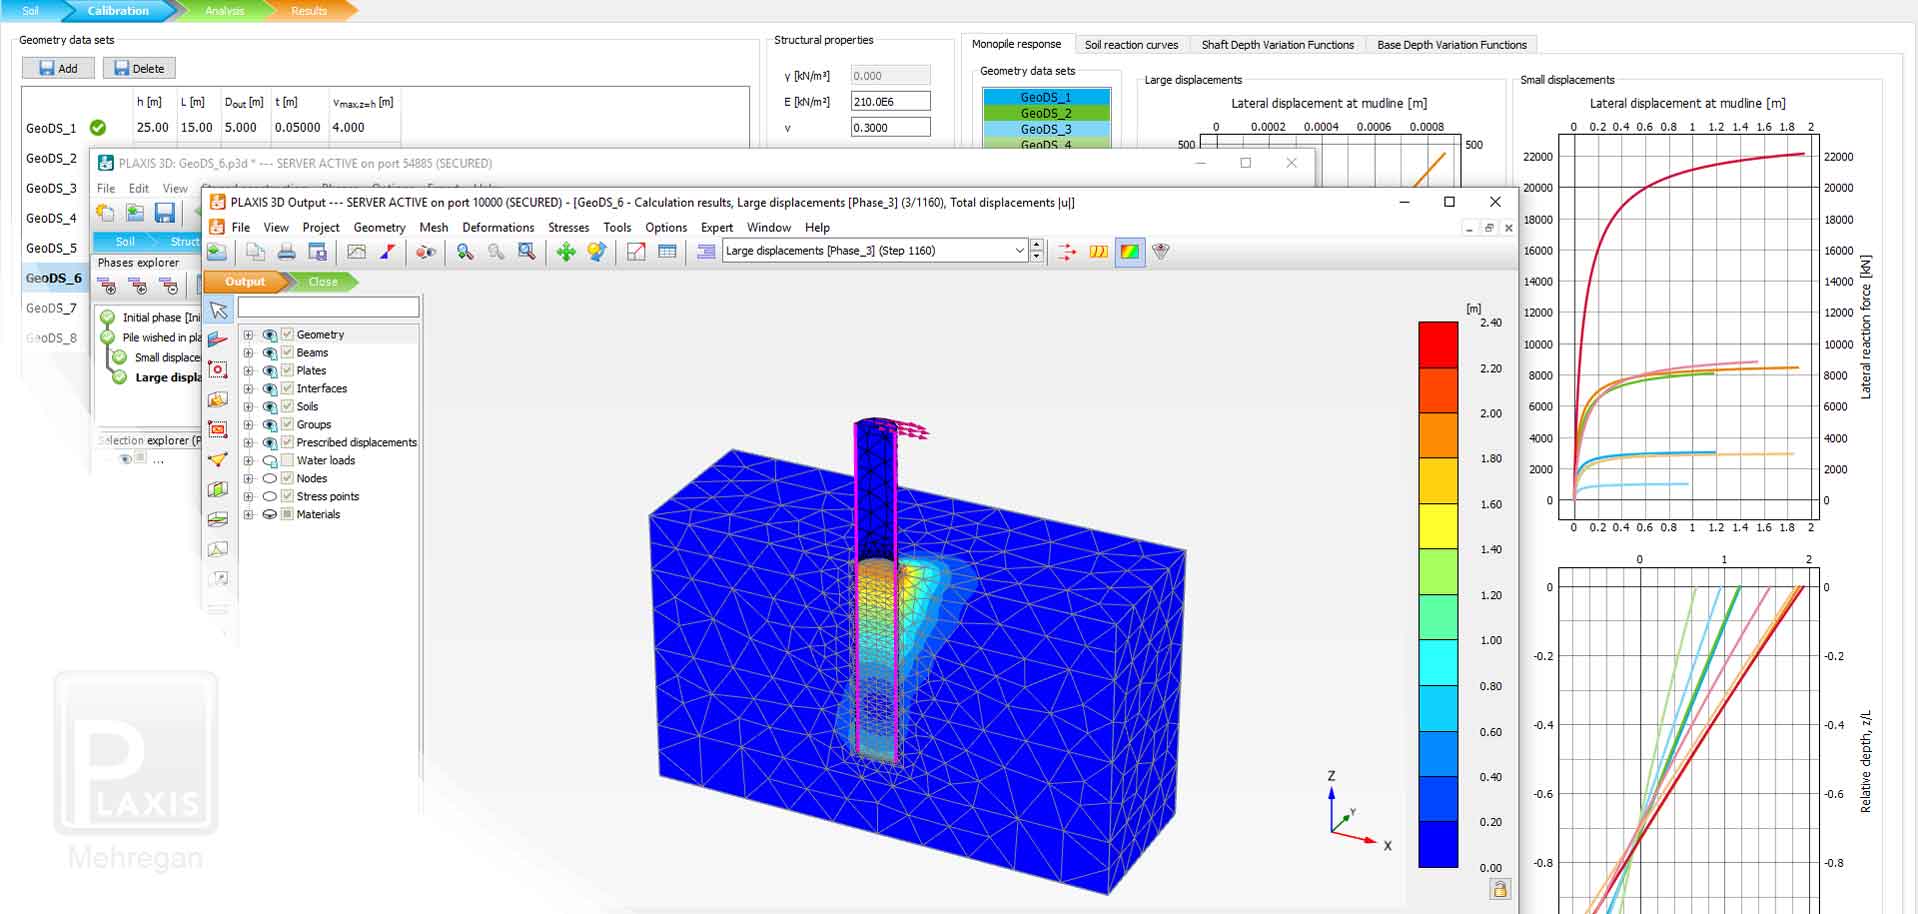Toggle visibility eye for Prescribed displacements
The image size is (1918, 914).
tap(269, 442)
